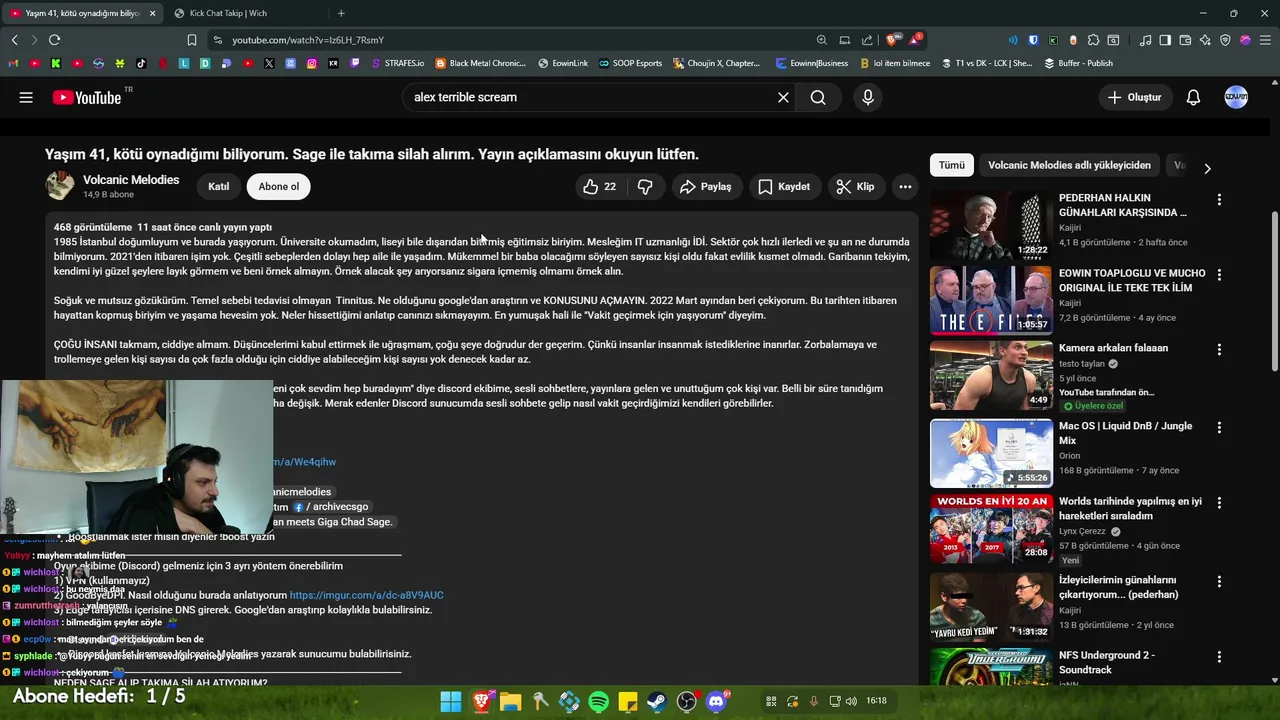
Task: Select the Tümü filter chip
Action: 951,165
